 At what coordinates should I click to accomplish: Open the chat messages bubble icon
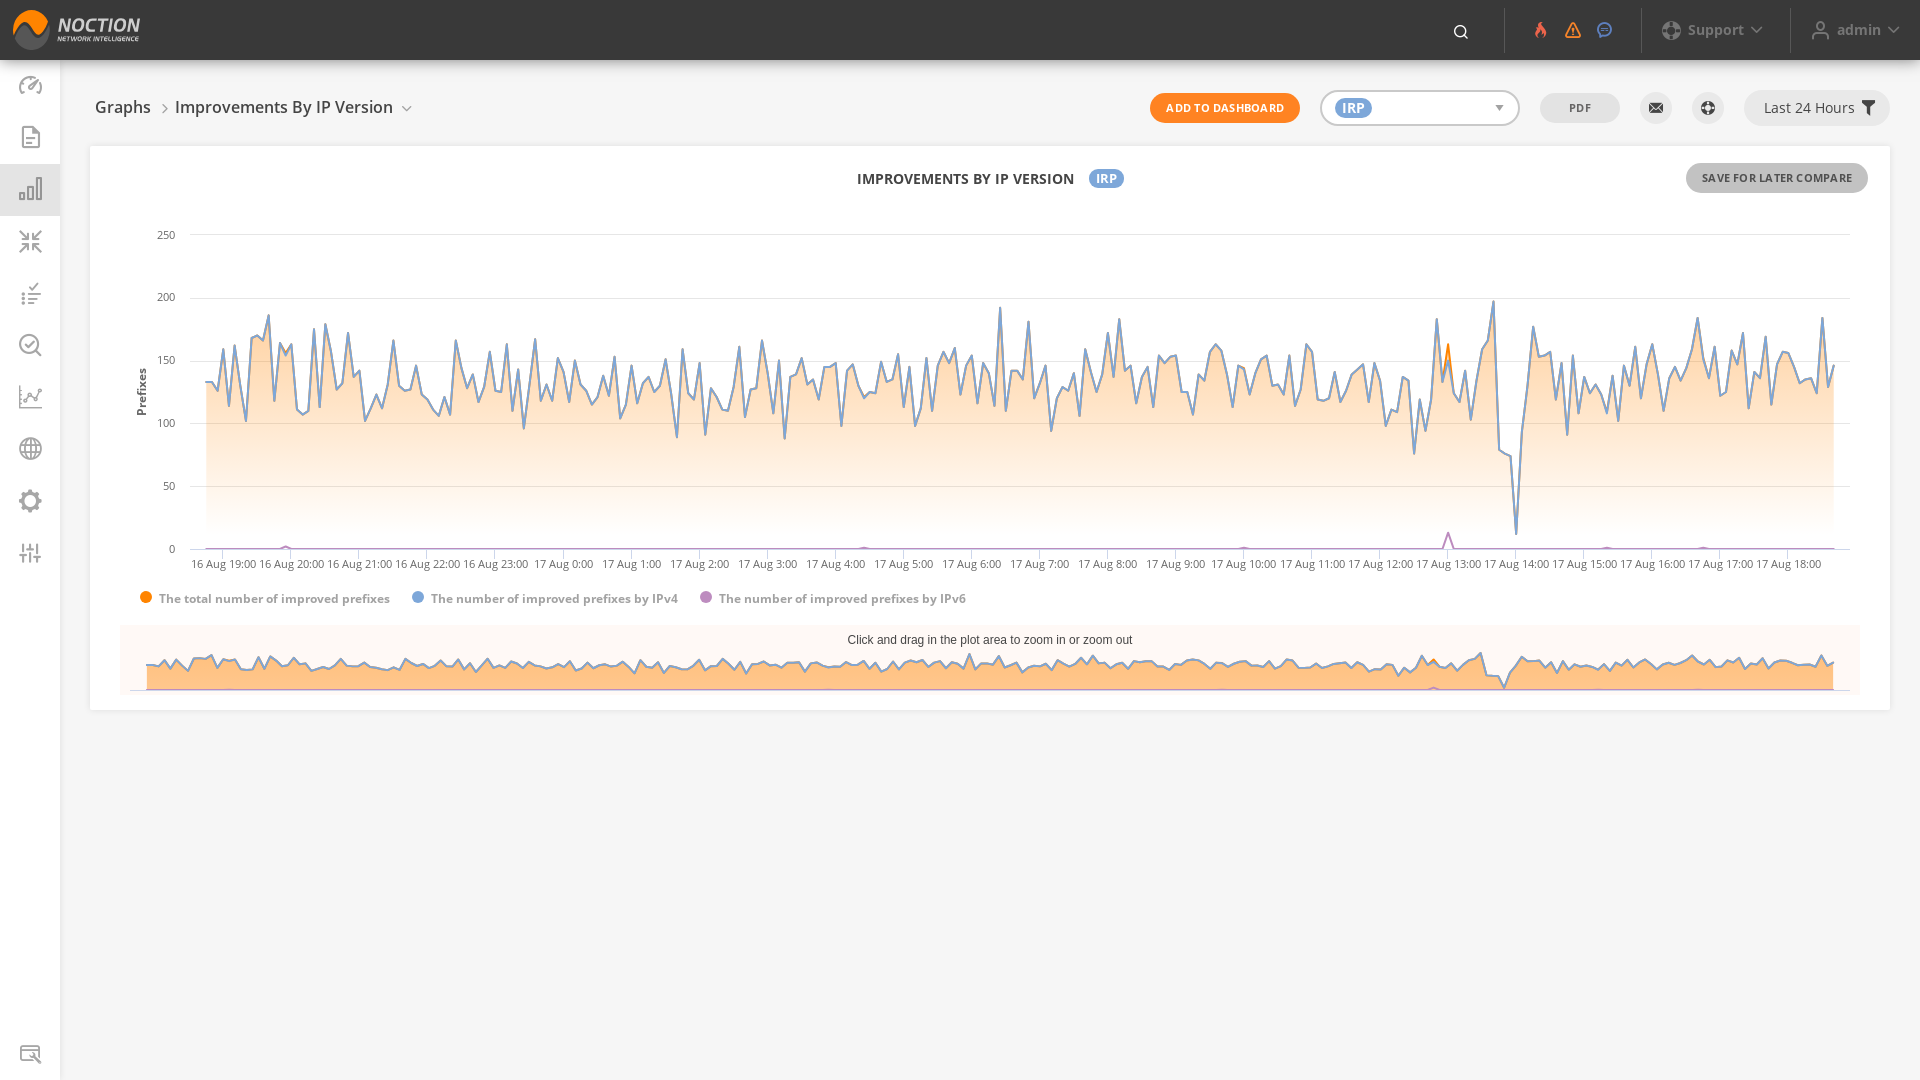coord(1605,30)
